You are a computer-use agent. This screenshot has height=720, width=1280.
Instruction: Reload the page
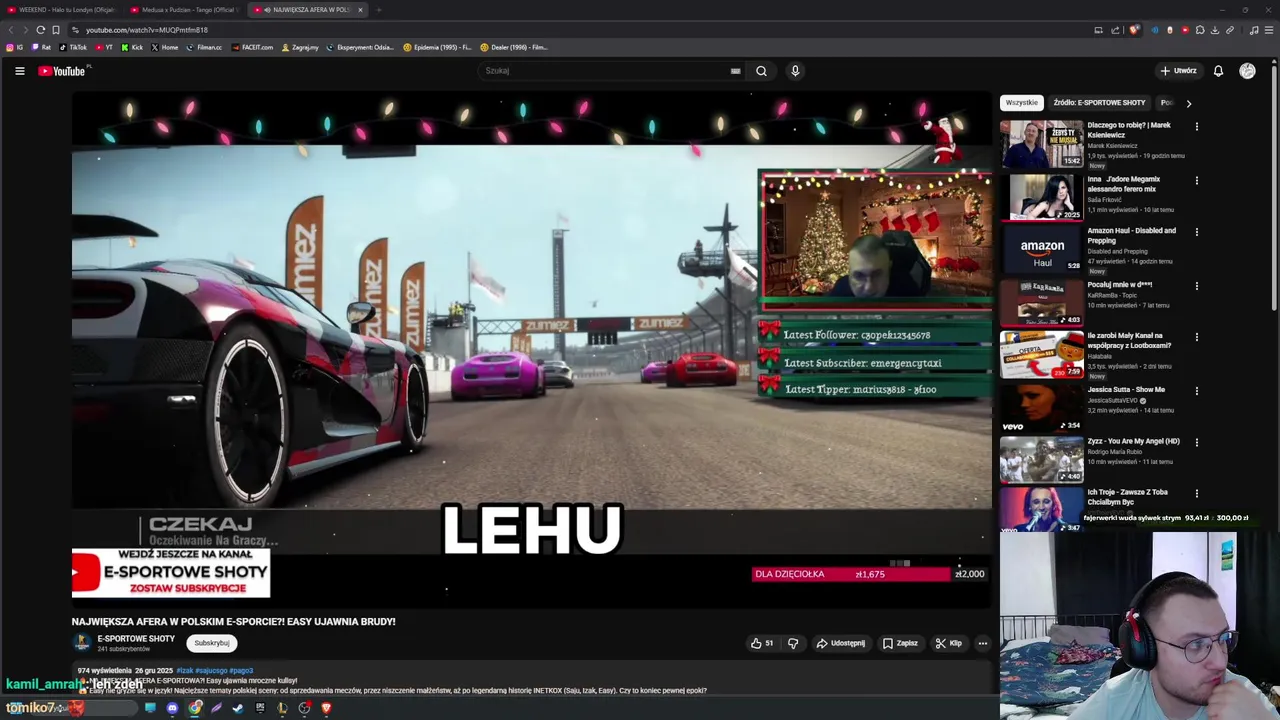pos(40,30)
